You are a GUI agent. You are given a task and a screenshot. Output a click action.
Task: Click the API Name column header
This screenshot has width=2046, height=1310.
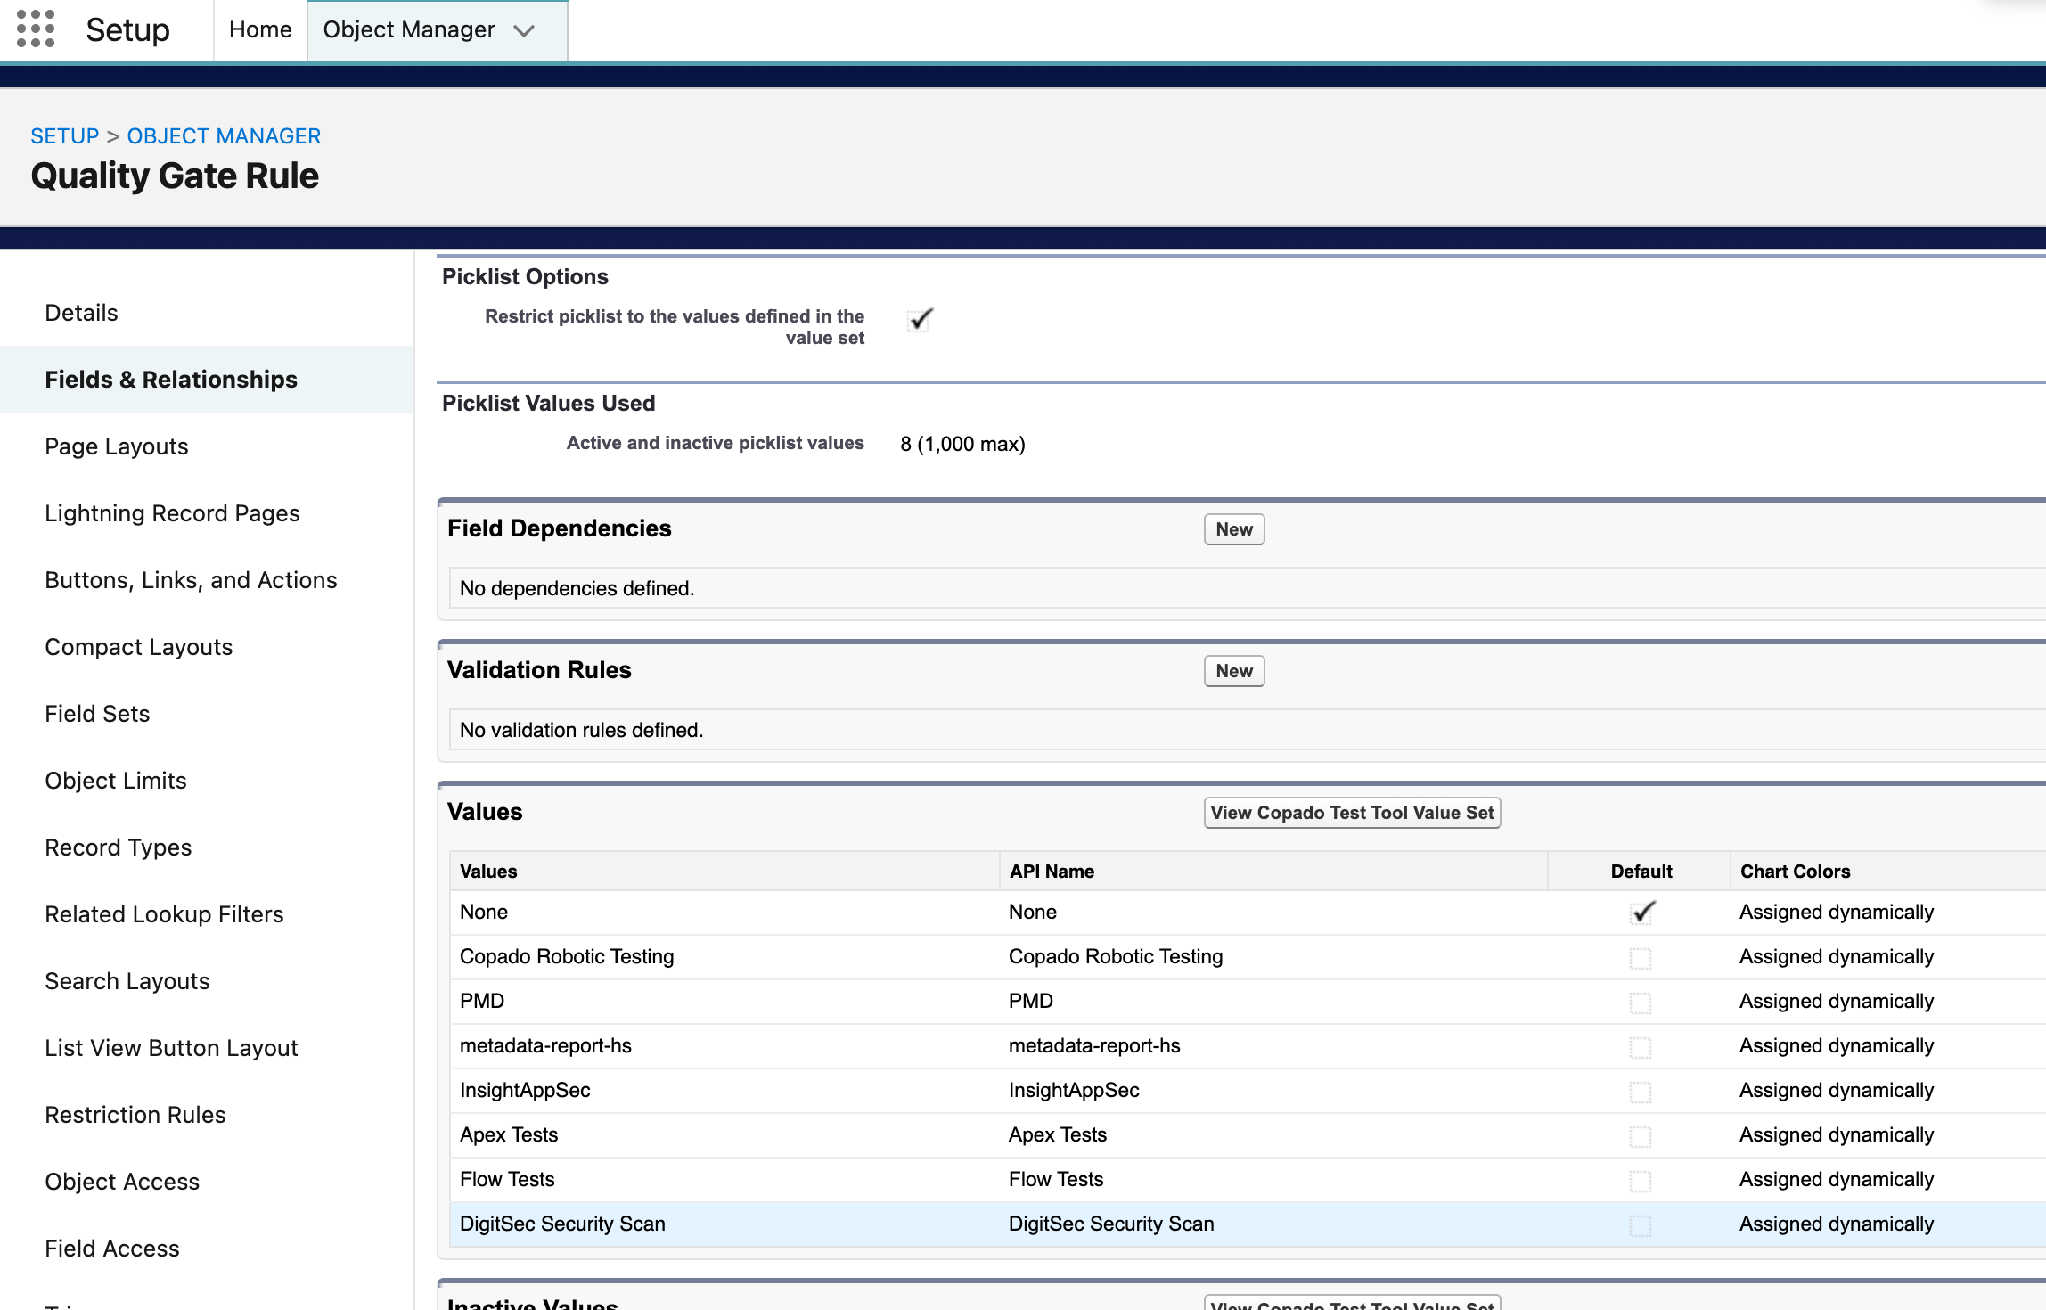pyautogui.click(x=1051, y=871)
